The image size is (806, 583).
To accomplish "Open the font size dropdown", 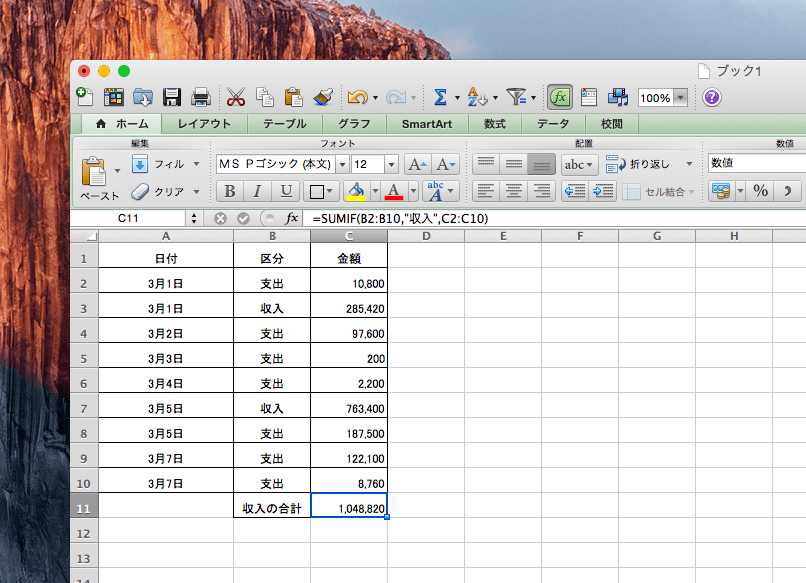I will click(391, 165).
